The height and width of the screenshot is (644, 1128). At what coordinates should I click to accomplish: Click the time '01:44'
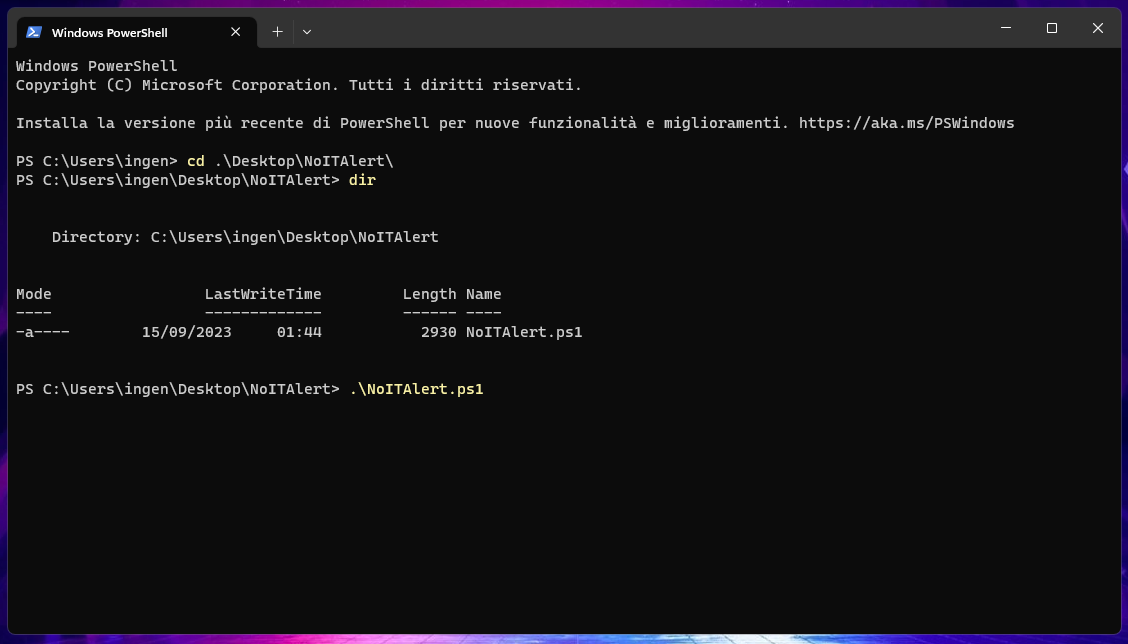tap(299, 332)
